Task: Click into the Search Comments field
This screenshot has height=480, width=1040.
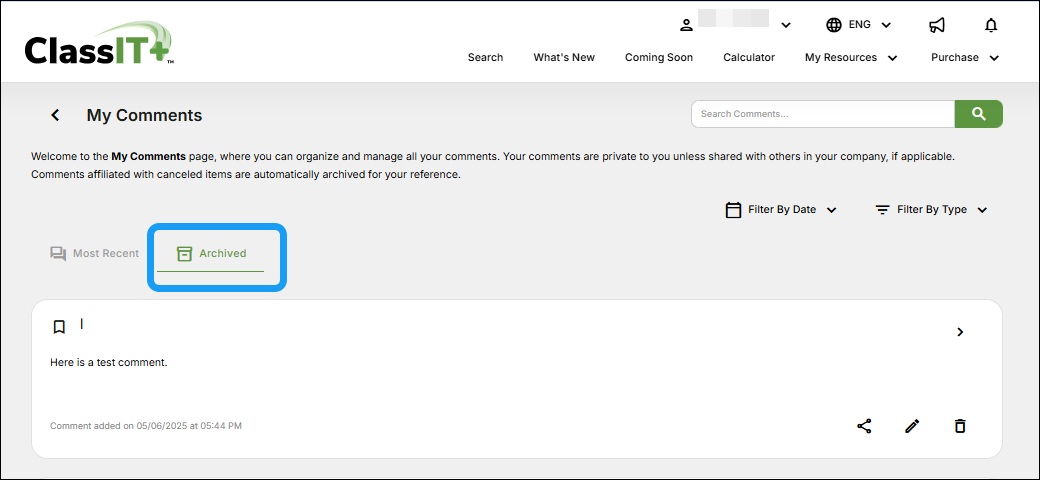Action: pos(822,114)
